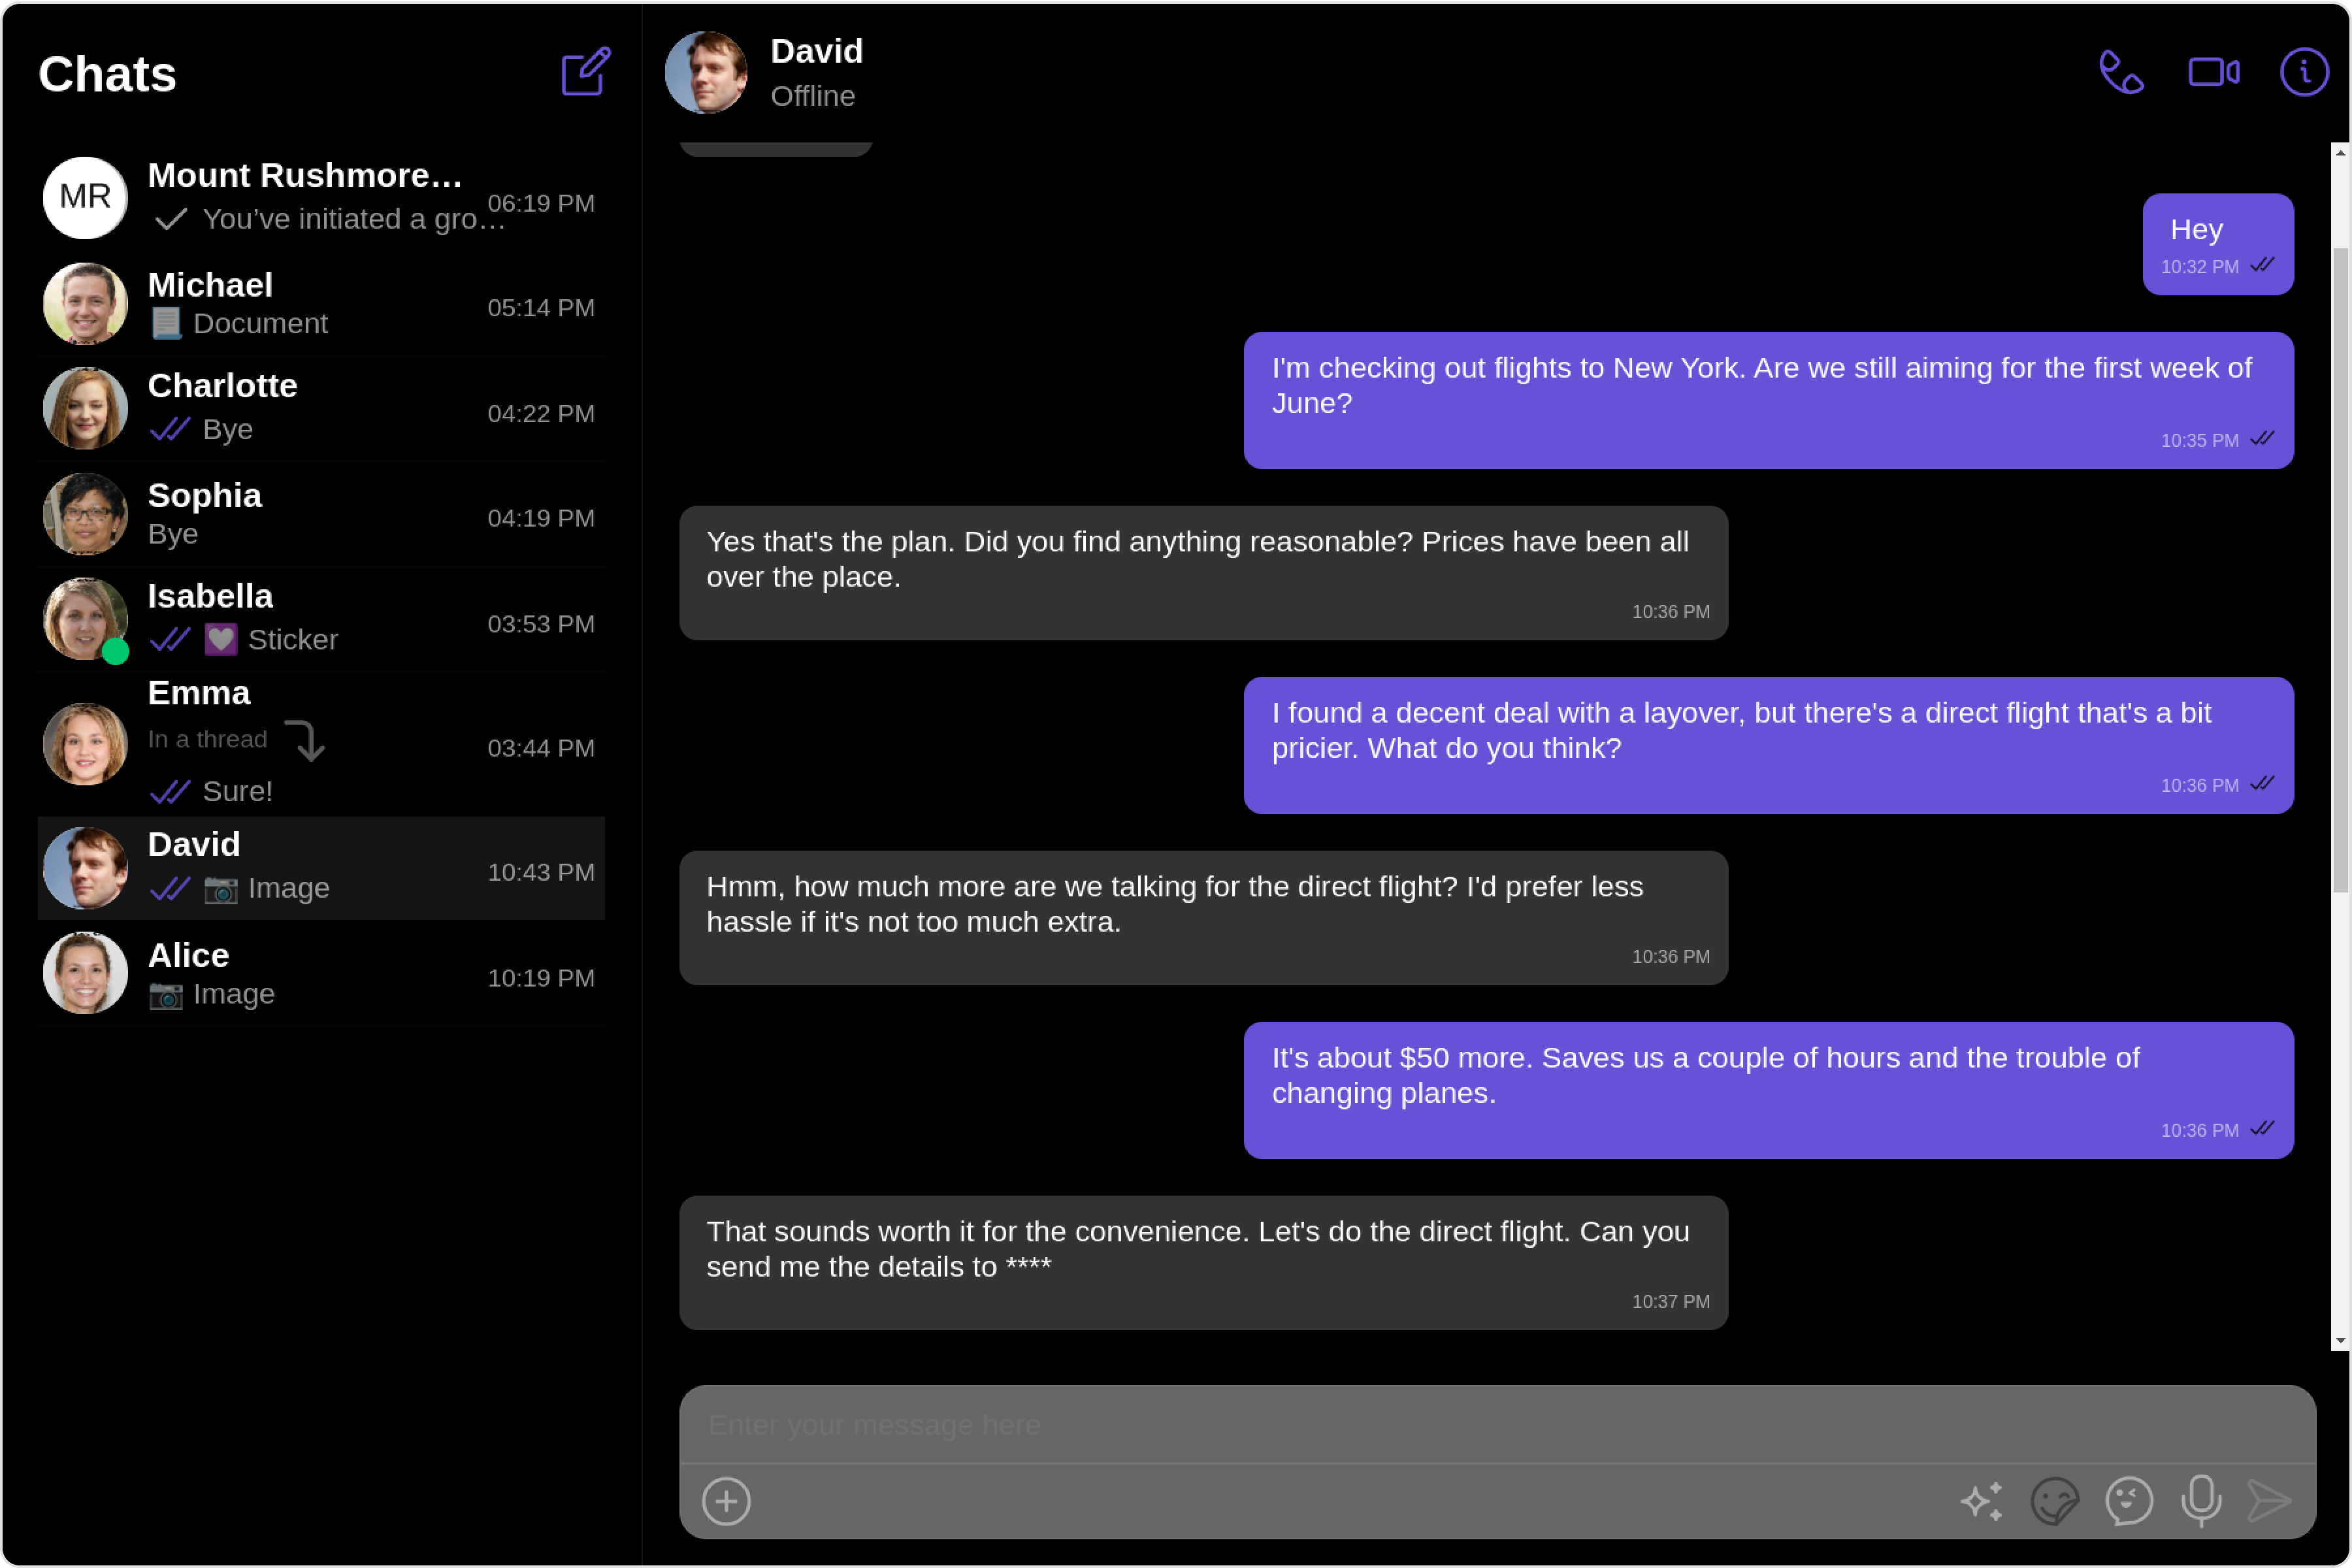
Task: Open the emoji picker
Action: [x=2129, y=1500]
